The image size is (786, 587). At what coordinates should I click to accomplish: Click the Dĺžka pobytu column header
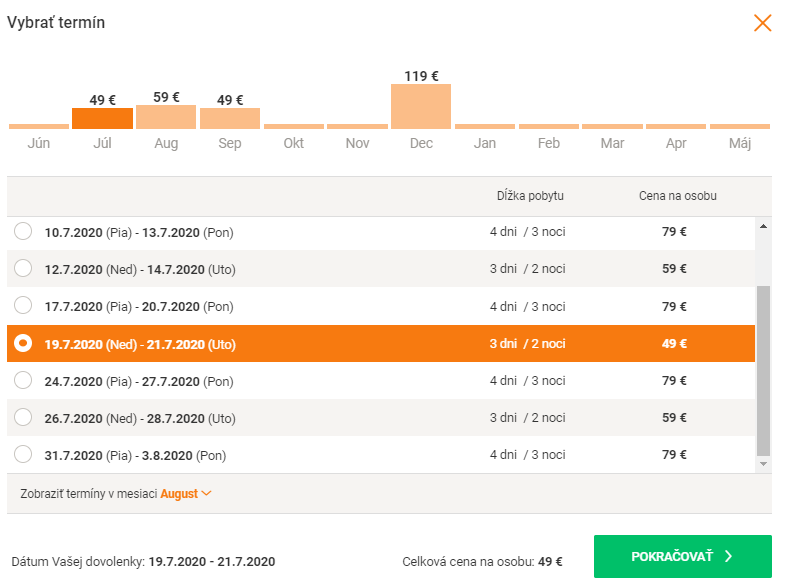[x=530, y=196]
